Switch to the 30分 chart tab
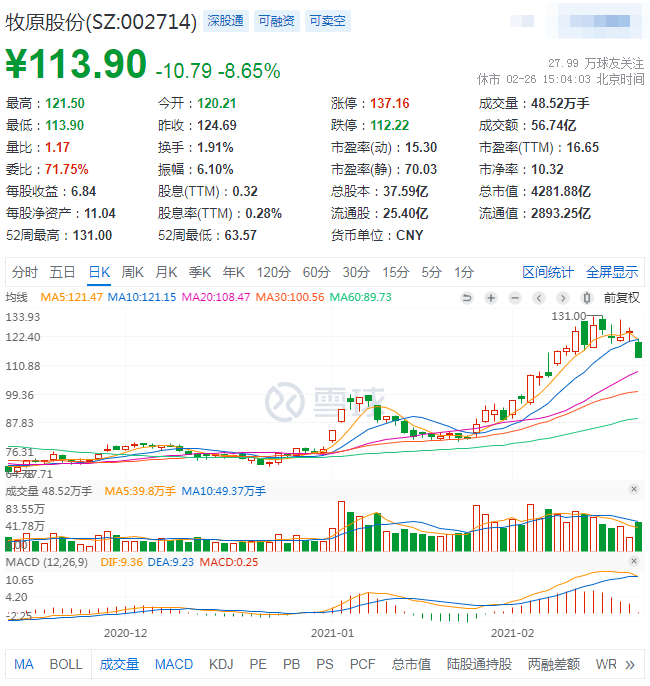Screen dimensions: 650x686 (x=356, y=272)
